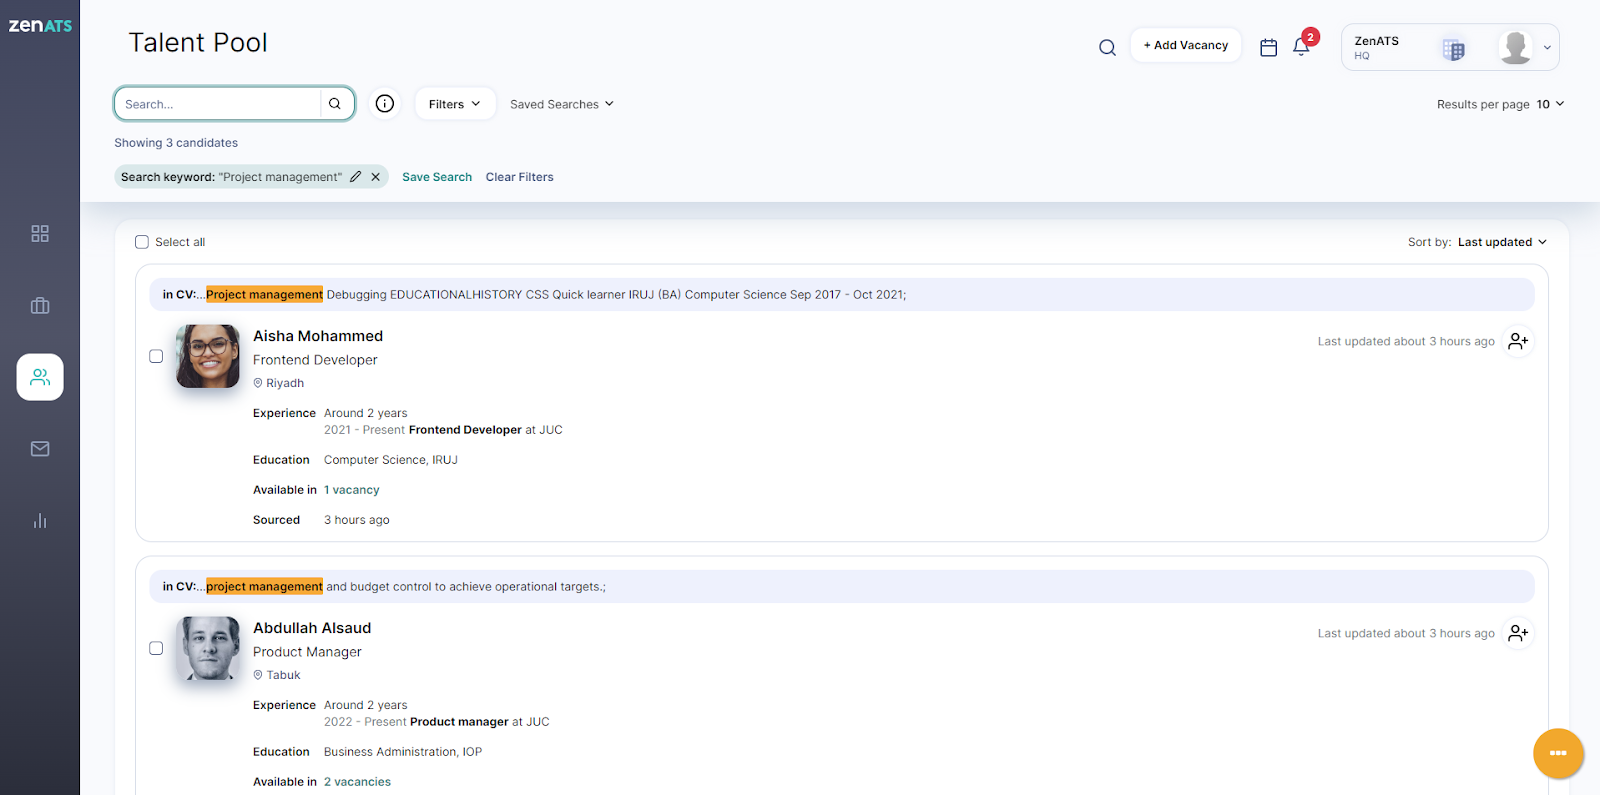Screen dimensions: 1600x795
Task: Select the Talent Pool people icon in sidebar
Action: [x=40, y=377]
